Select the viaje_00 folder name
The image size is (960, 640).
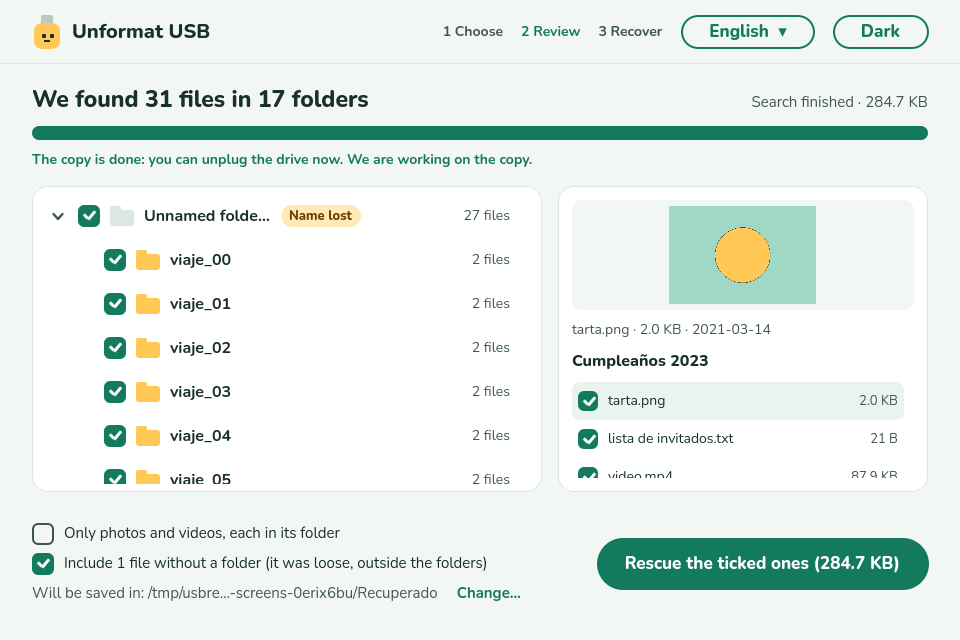pyautogui.click(x=200, y=260)
